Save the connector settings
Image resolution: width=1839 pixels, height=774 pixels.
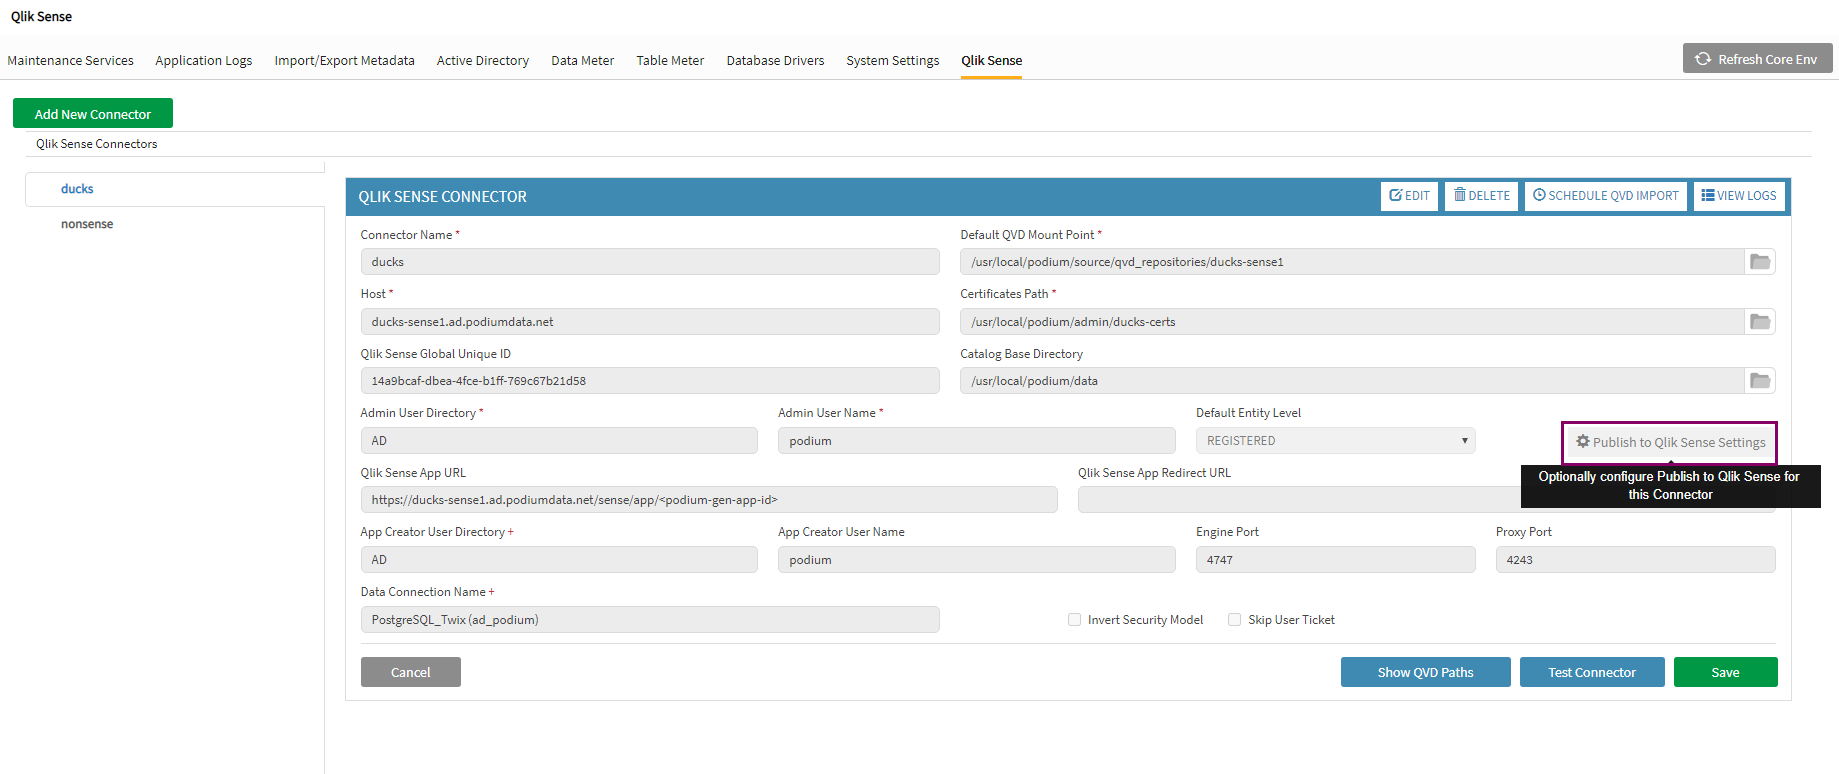1725,672
